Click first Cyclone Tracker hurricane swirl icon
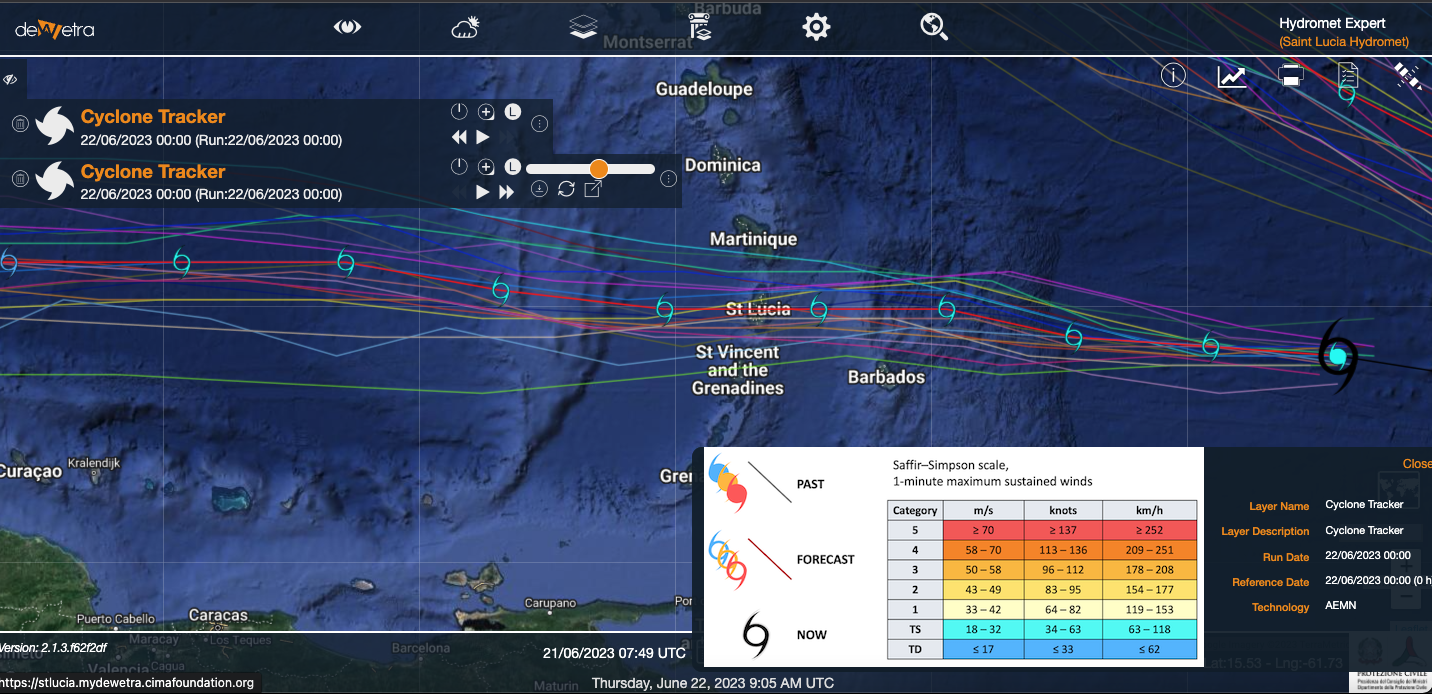Screen dimensions: 1432x694 54,125
